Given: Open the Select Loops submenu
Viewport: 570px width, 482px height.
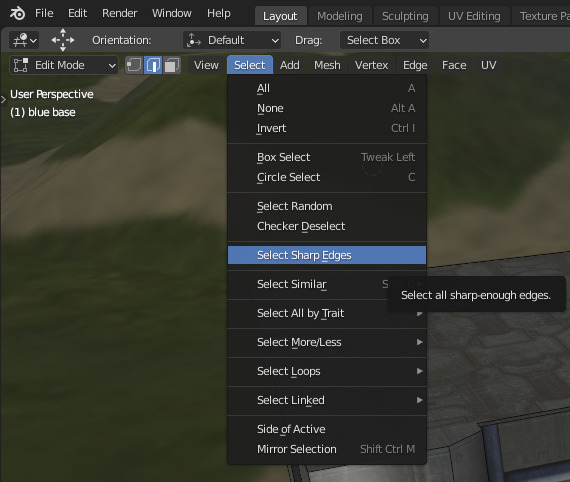Looking at the screenshot, I should tap(327, 371).
